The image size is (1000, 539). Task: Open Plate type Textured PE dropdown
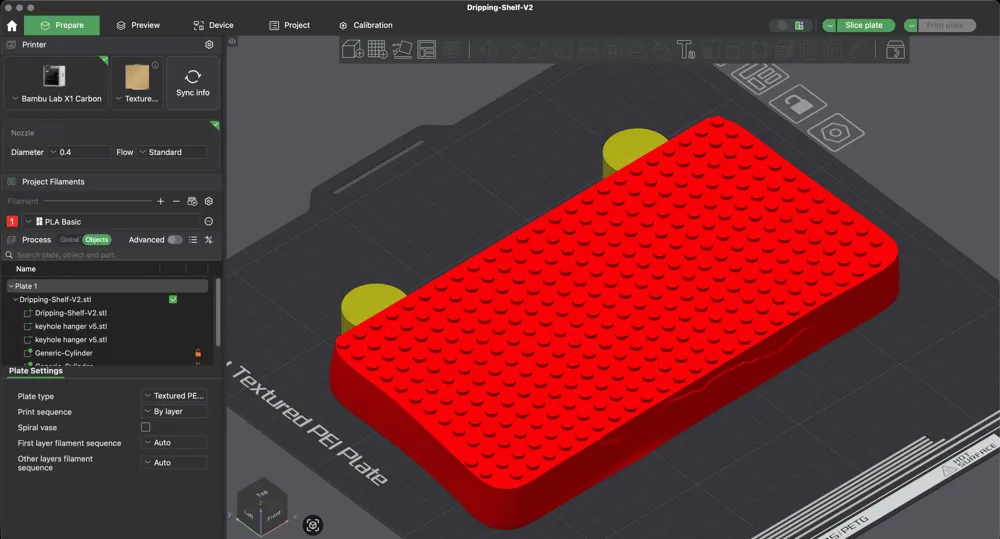174,395
